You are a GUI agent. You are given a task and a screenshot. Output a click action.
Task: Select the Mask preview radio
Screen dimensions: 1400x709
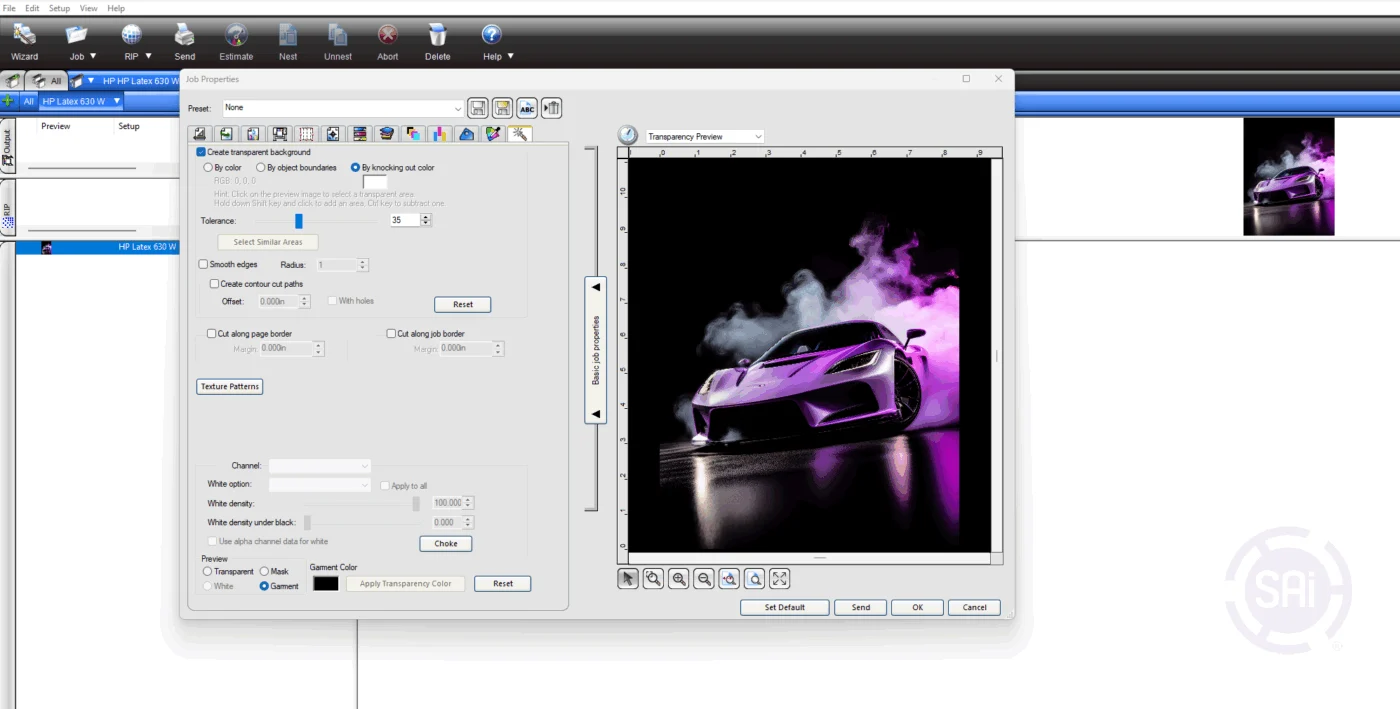264,572
